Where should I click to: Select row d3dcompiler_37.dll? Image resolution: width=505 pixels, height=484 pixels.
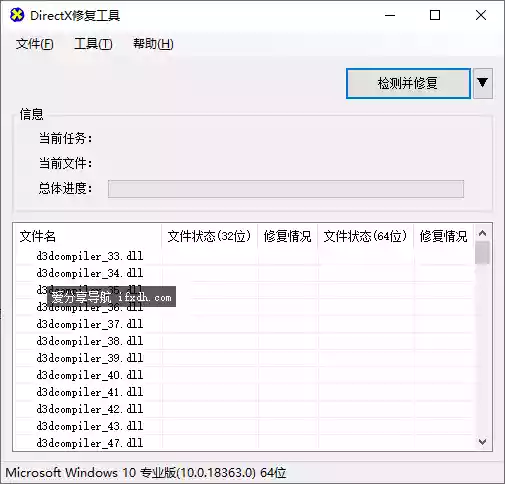244,324
